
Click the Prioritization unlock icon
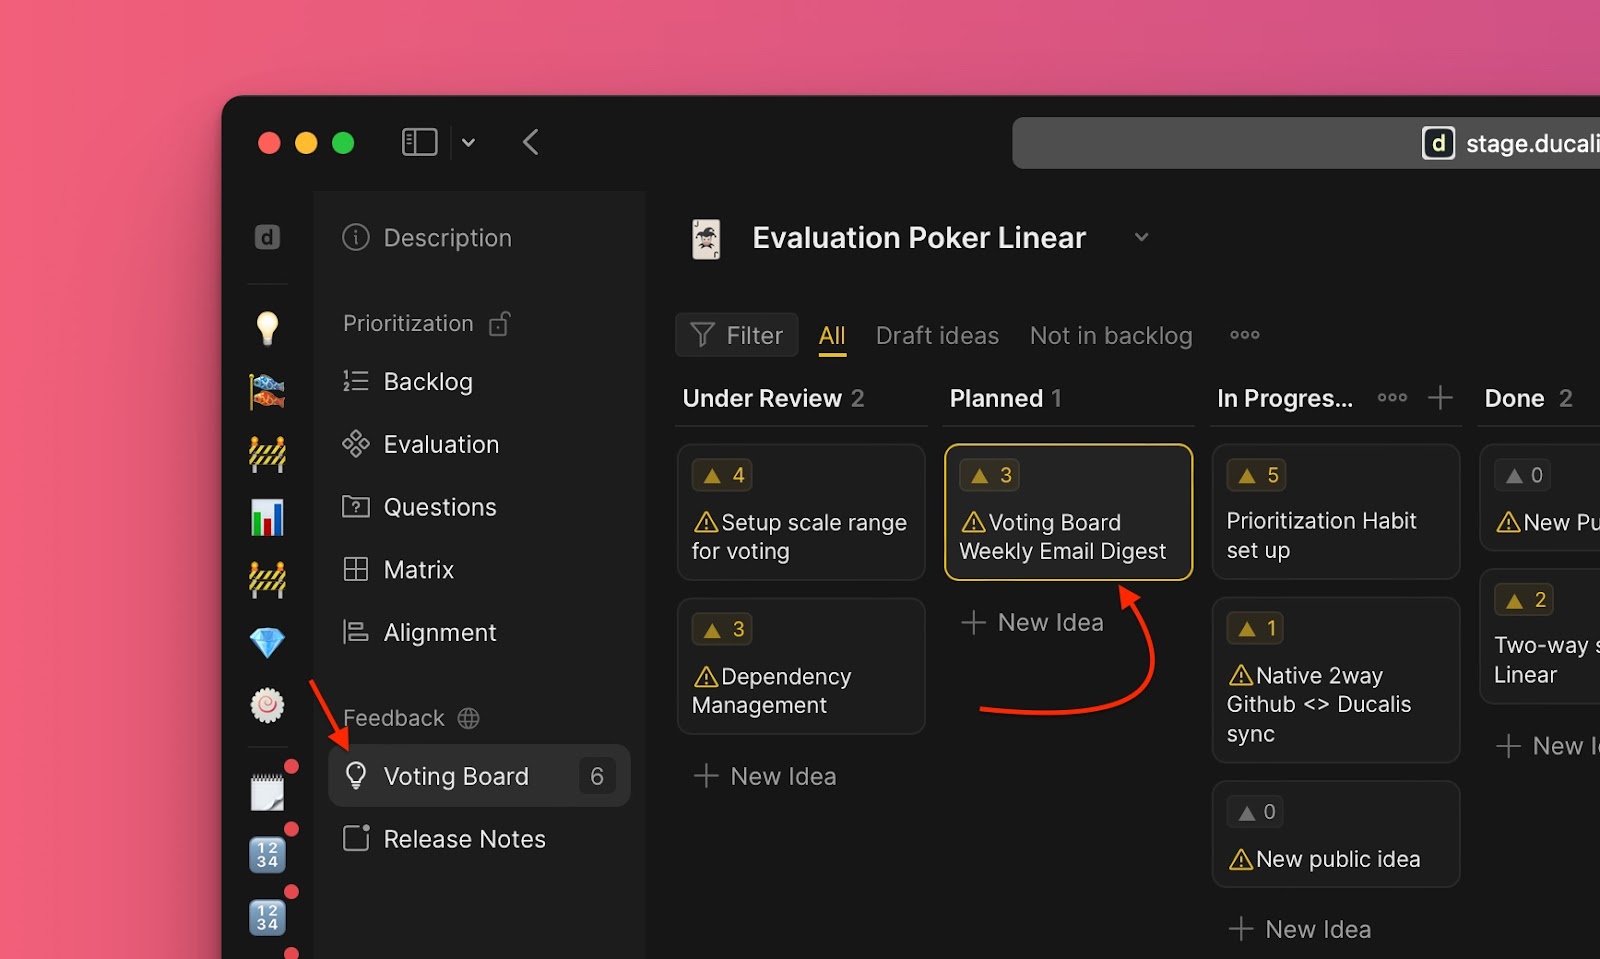pos(500,324)
